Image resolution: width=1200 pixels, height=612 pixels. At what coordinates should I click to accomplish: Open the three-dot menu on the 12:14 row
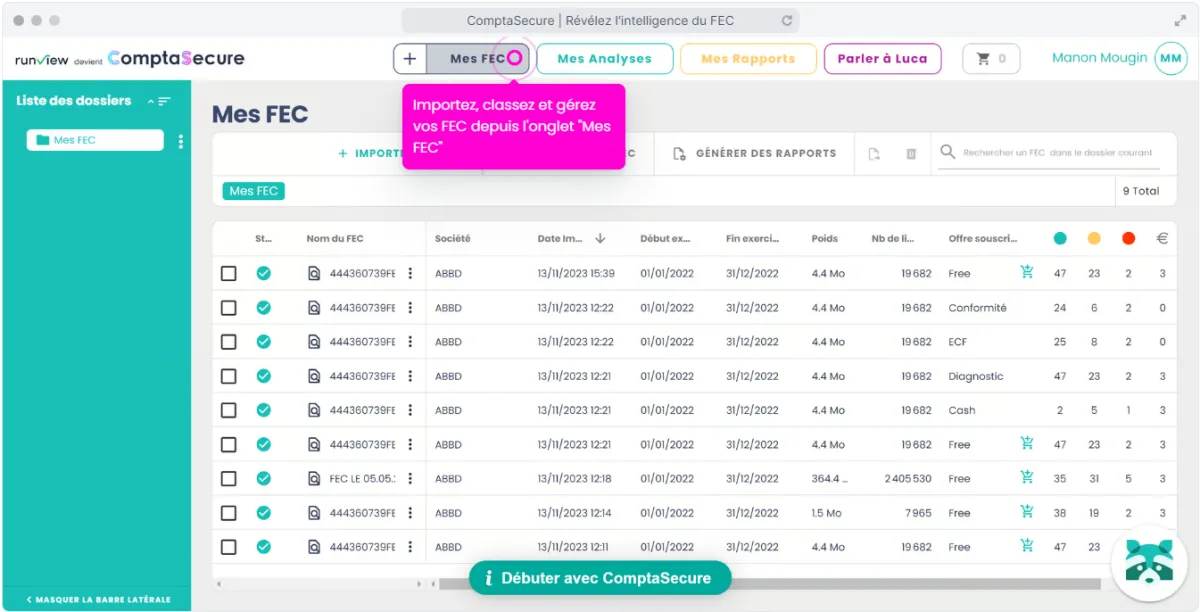(x=410, y=513)
